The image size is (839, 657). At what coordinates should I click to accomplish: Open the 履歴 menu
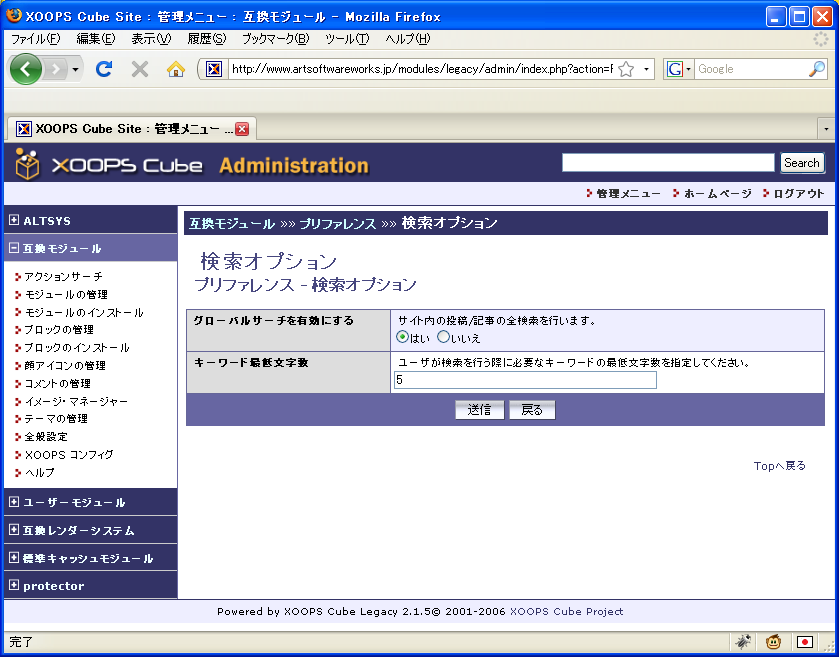[207, 39]
